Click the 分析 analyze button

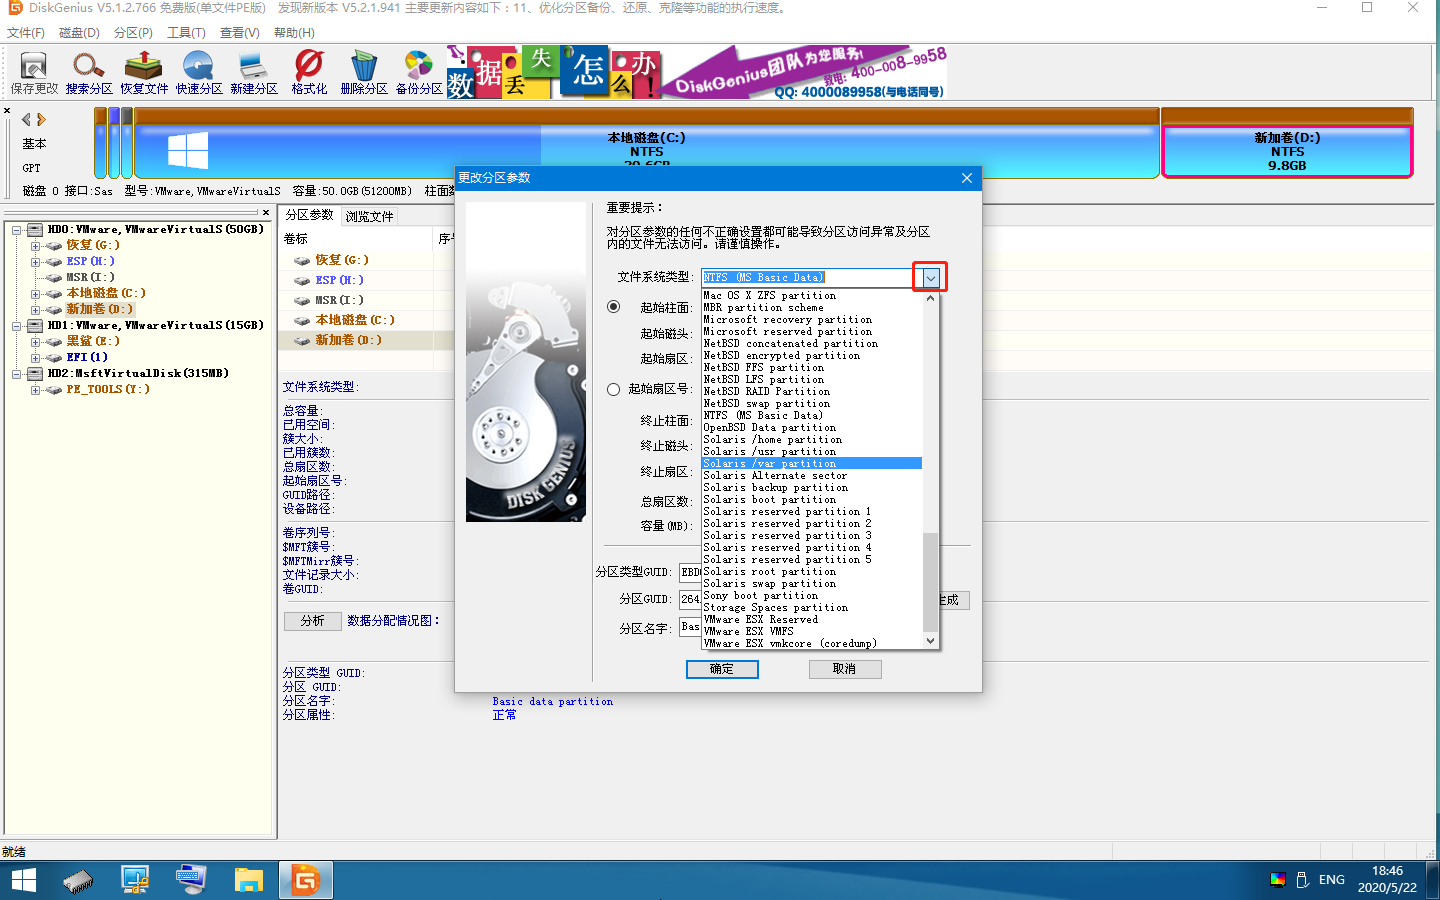pyautogui.click(x=313, y=621)
